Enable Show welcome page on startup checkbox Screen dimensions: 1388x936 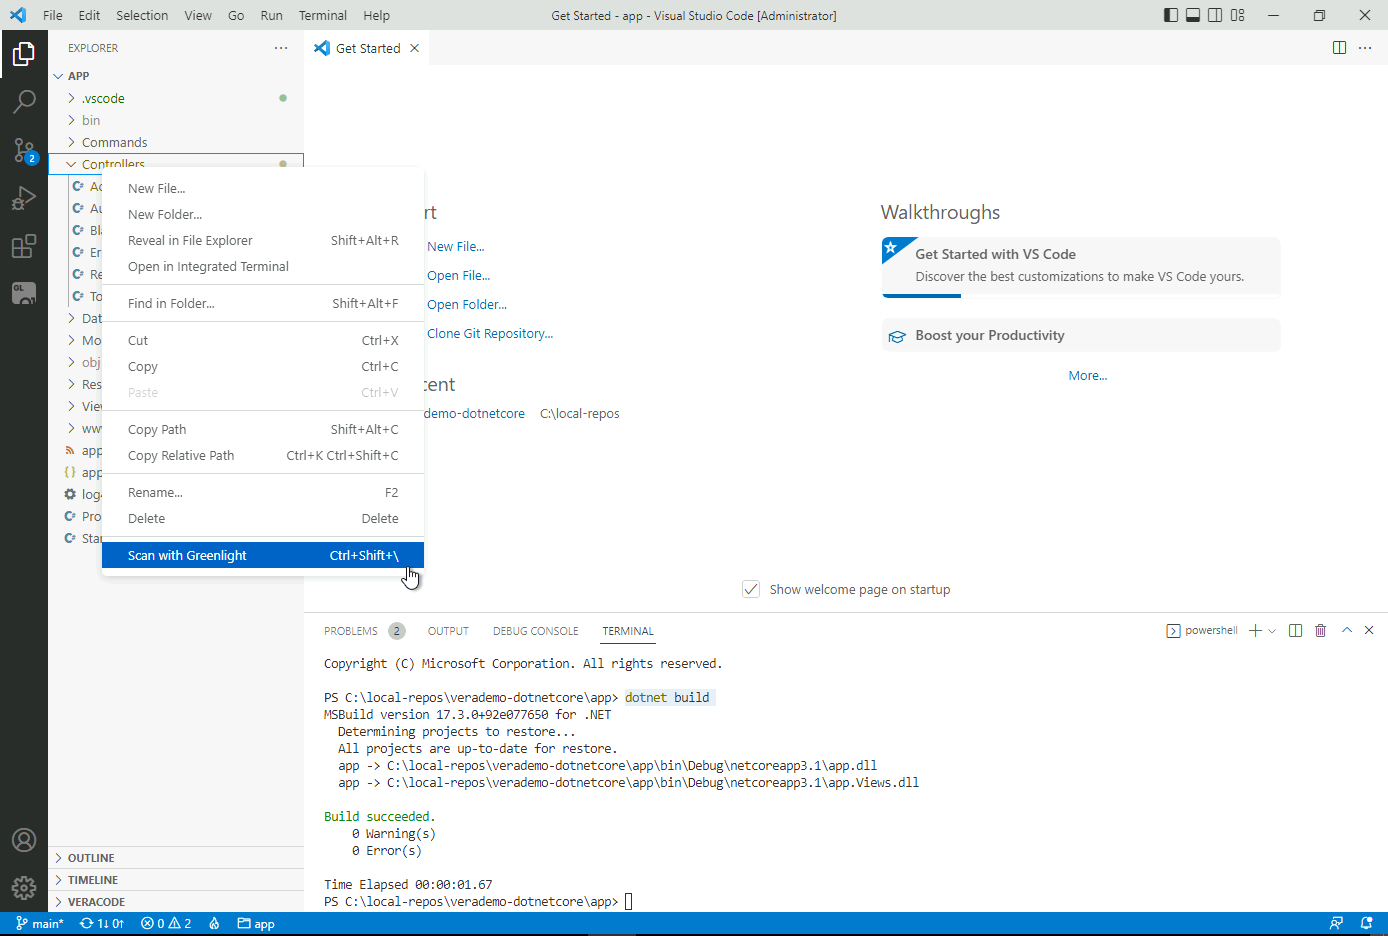click(x=751, y=589)
